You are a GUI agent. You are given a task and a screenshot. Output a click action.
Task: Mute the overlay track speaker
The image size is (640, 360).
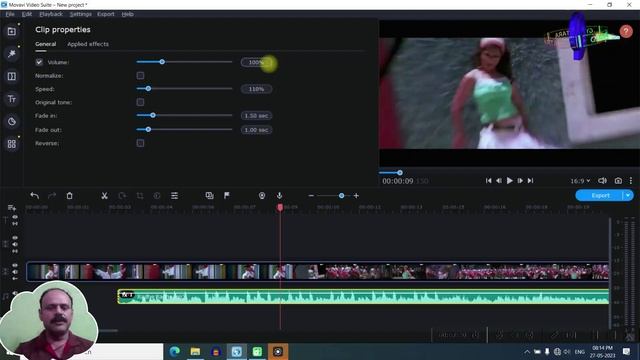pos(15,244)
